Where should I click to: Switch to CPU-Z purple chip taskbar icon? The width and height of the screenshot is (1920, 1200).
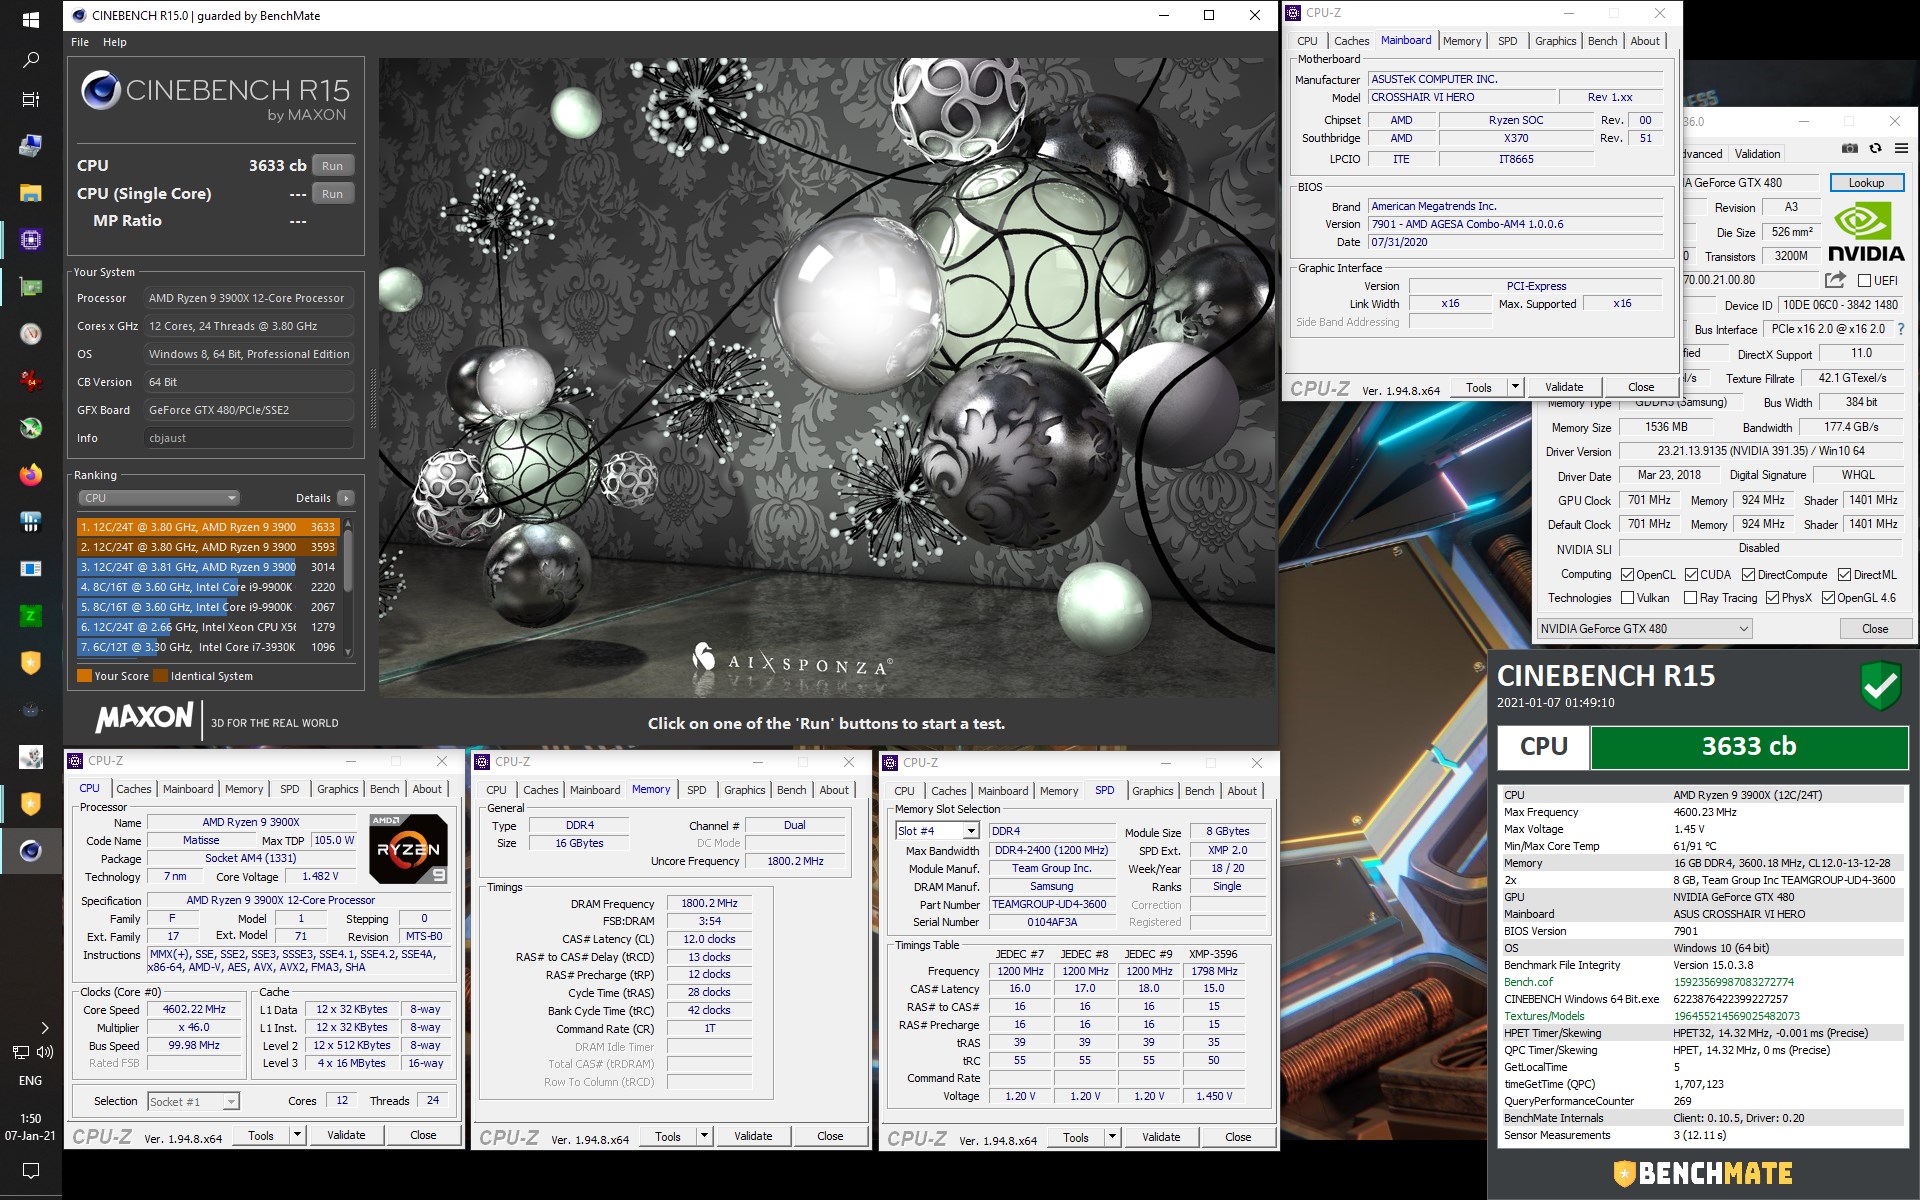point(30,240)
